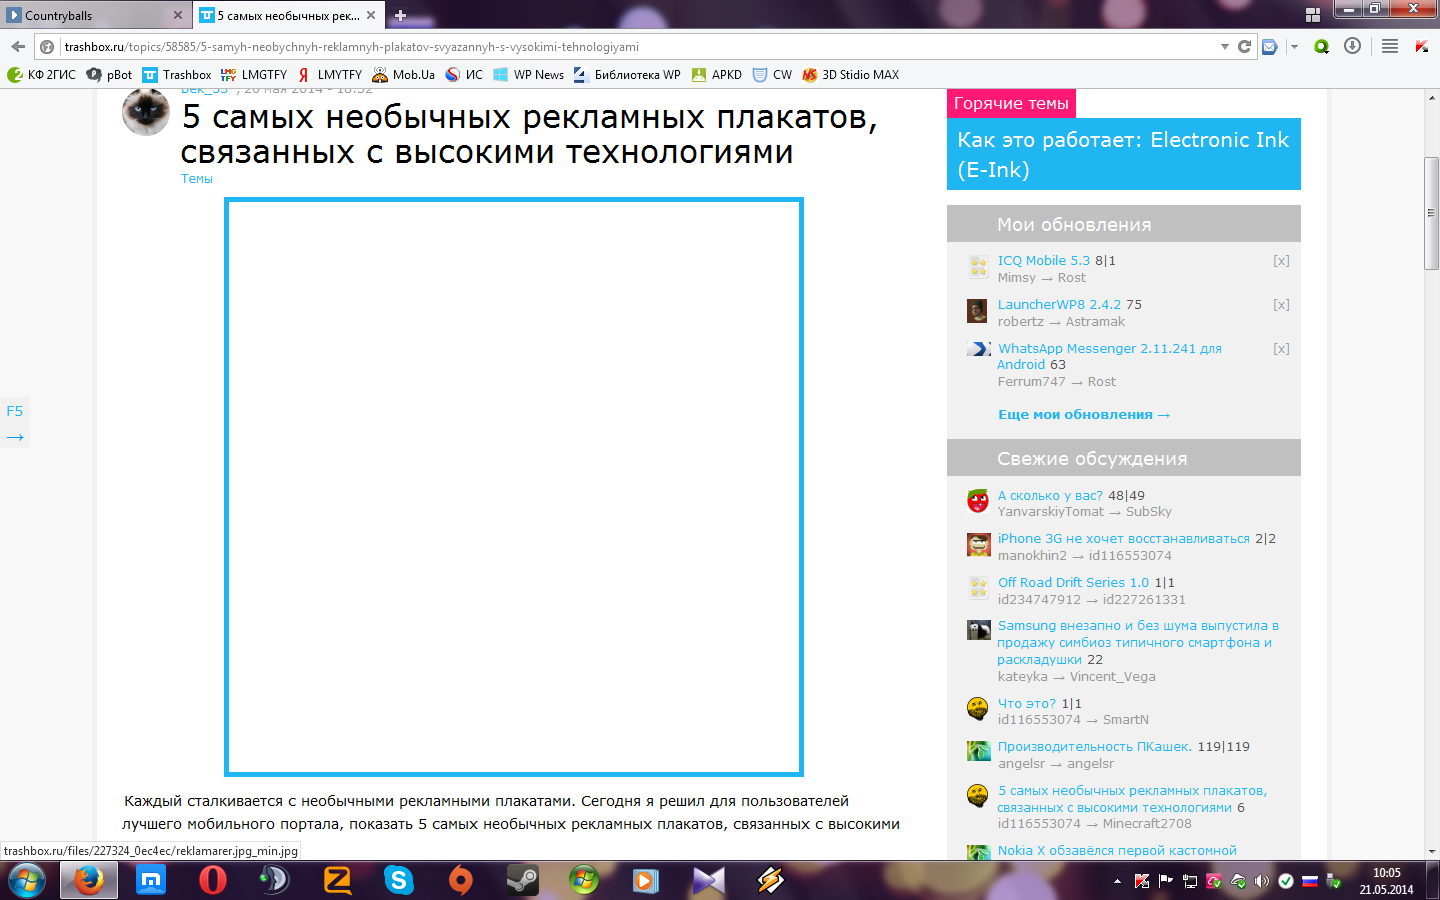Open discussion 'А сколько у вас?'

click(1050, 495)
